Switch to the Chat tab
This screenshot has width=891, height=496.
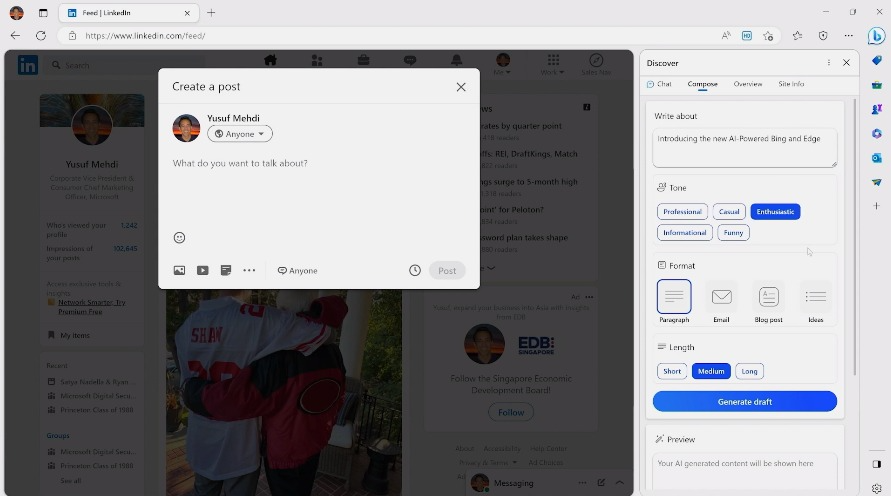pyautogui.click(x=659, y=84)
